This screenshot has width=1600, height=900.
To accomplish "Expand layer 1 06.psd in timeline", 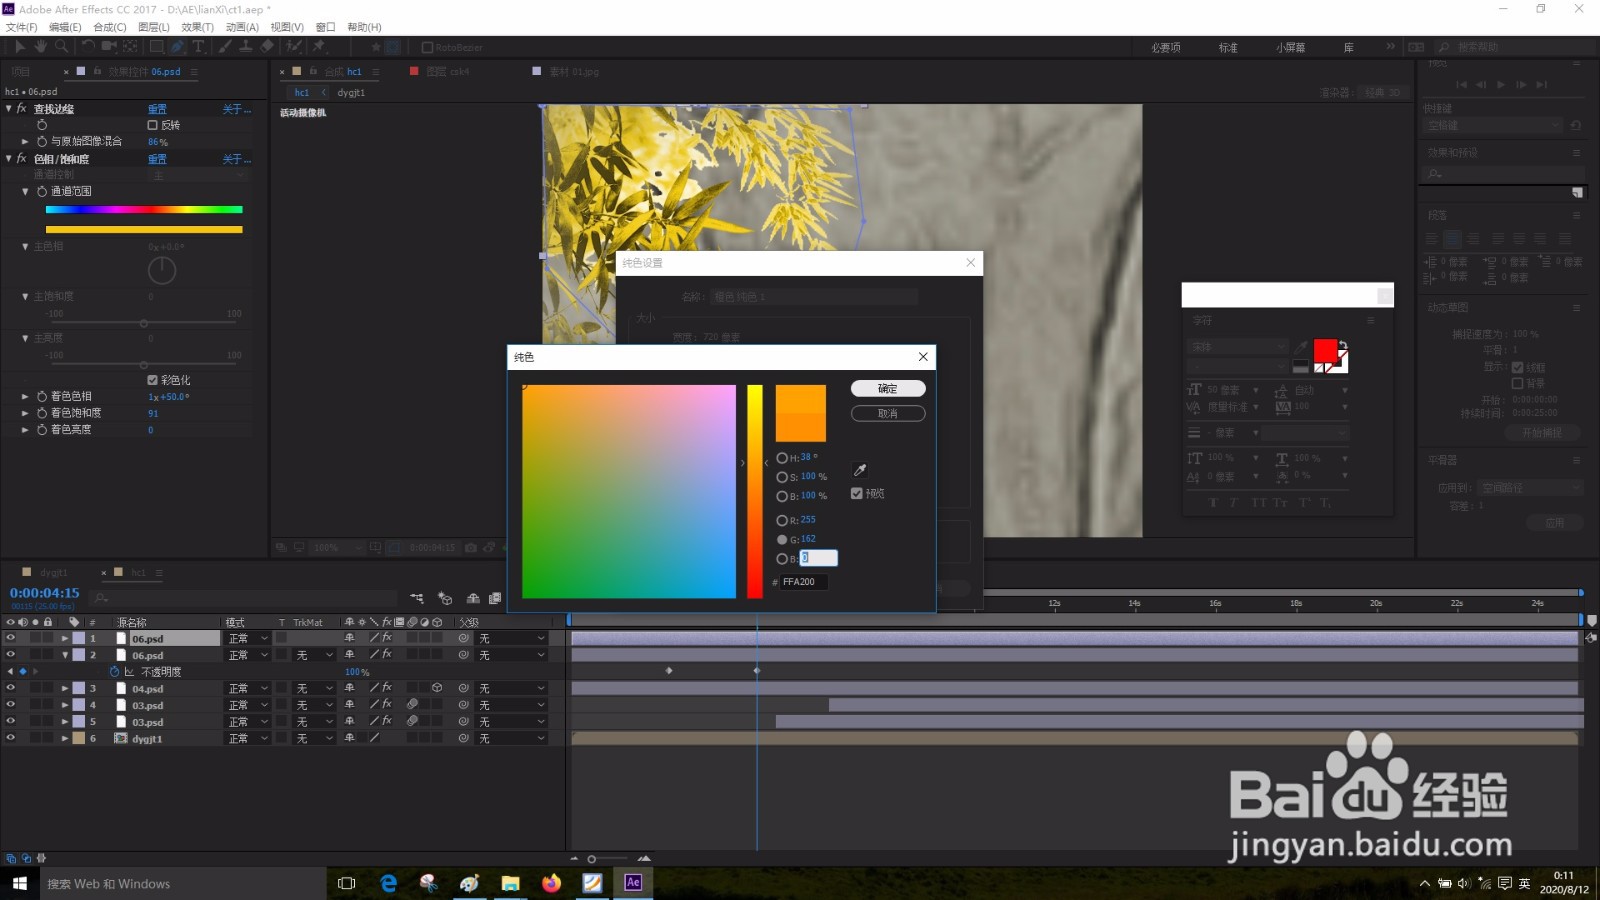I will click(65, 638).
